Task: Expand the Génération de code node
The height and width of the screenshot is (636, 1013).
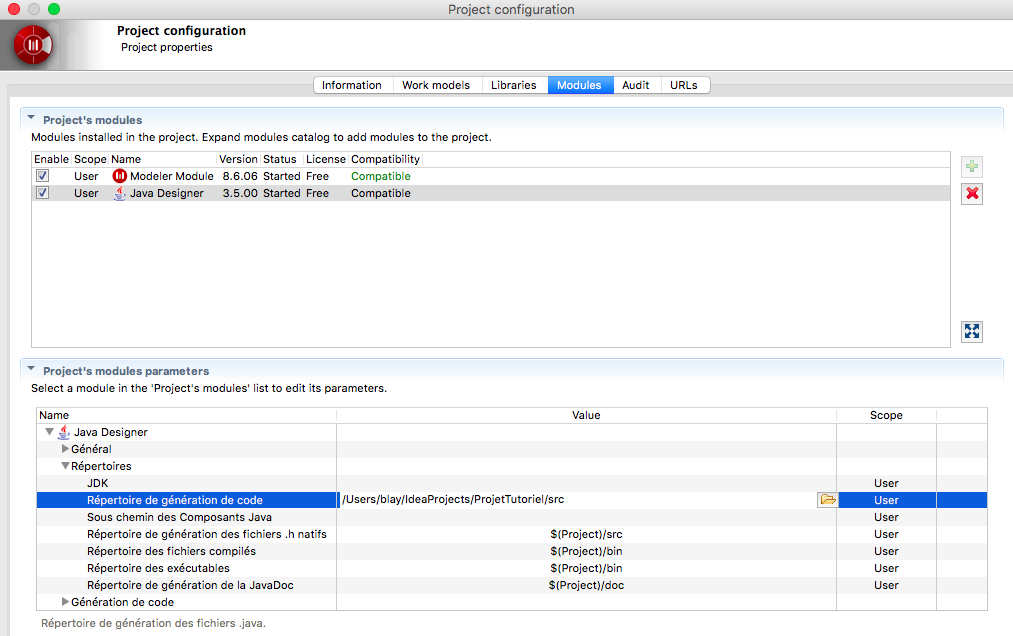Action: (66, 602)
